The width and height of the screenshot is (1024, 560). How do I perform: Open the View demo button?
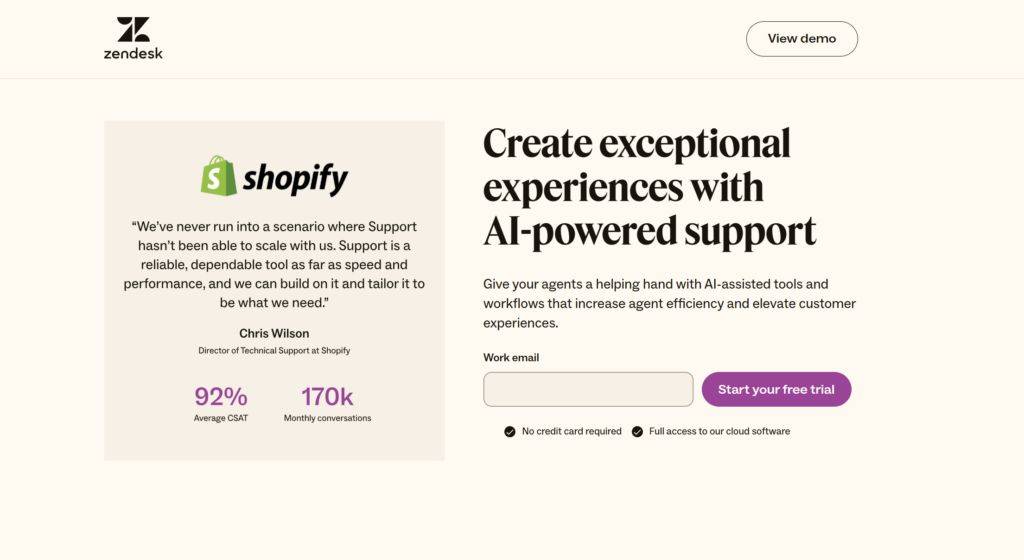click(802, 39)
